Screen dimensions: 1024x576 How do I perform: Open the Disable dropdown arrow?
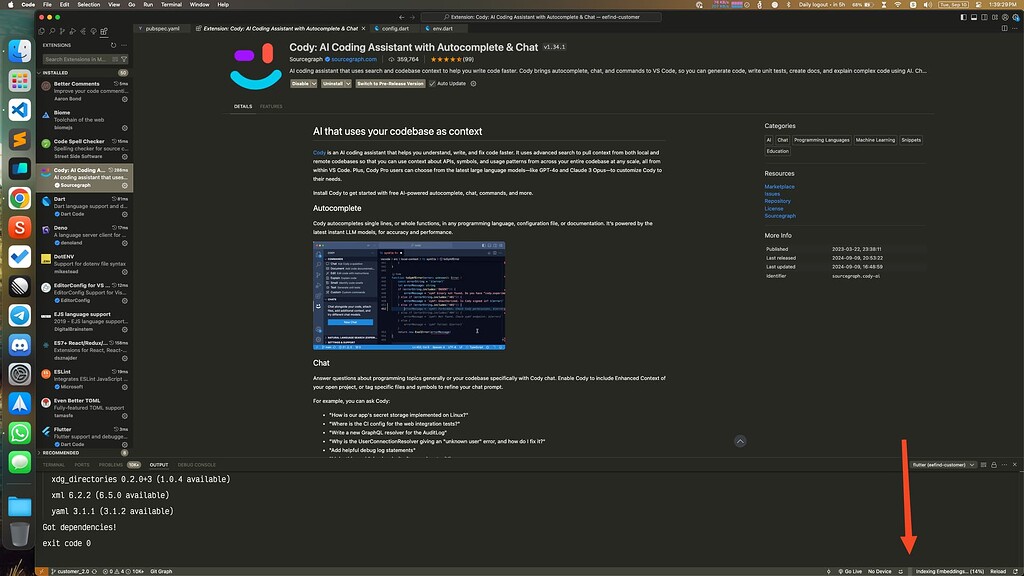pyautogui.click(x=313, y=83)
